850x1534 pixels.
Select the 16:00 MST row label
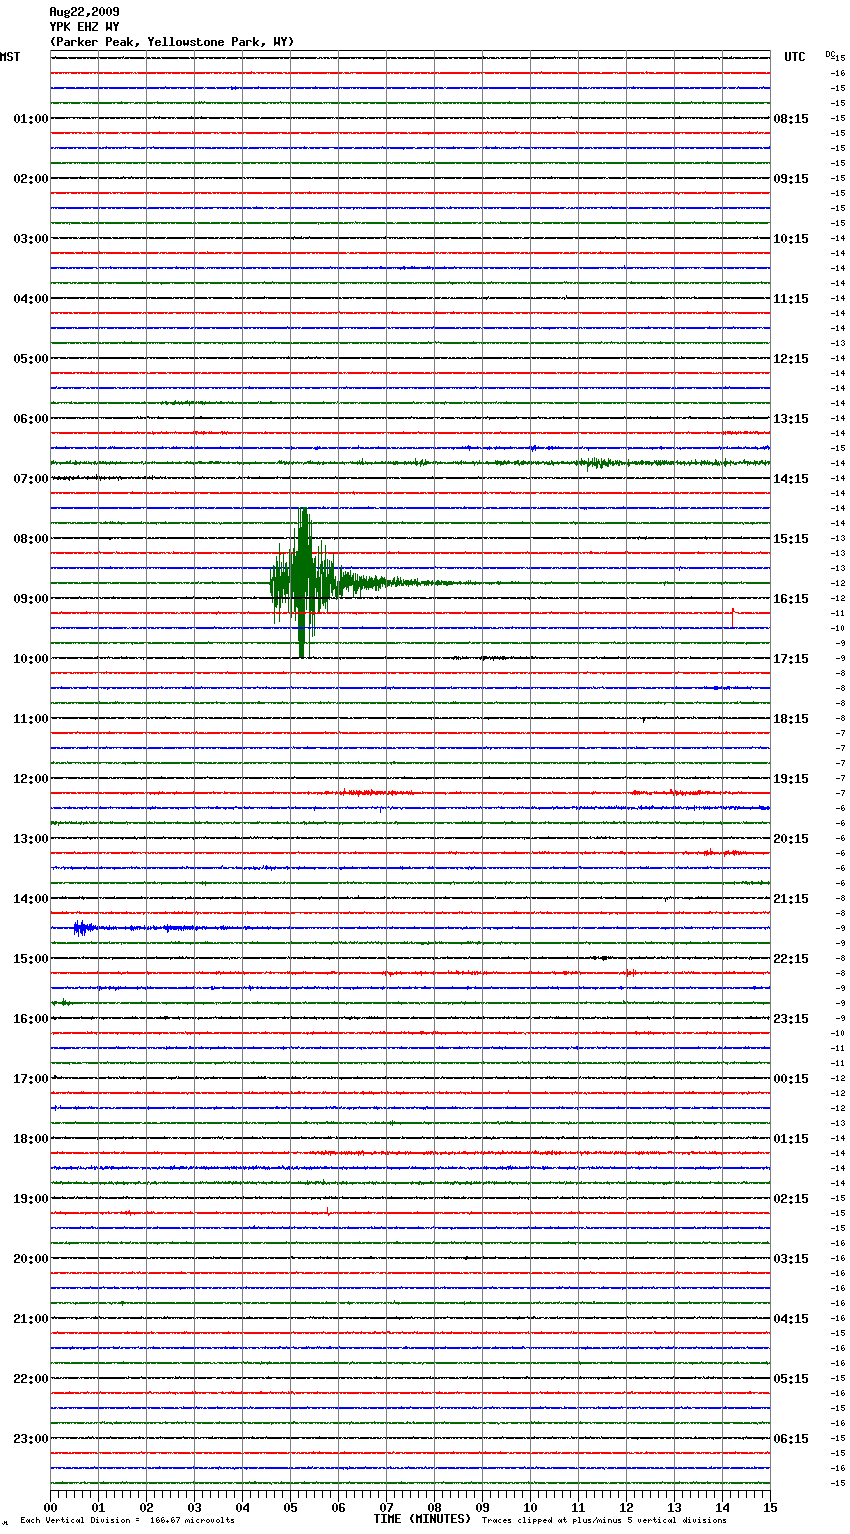click(x=30, y=1019)
